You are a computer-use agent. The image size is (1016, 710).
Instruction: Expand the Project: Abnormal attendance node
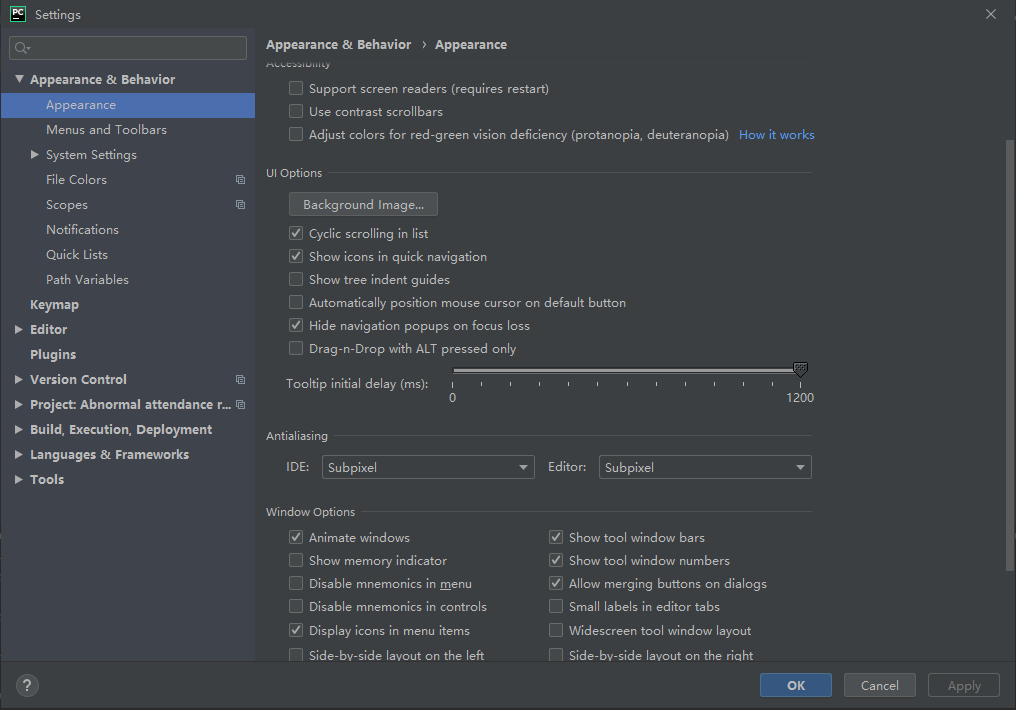(x=19, y=404)
